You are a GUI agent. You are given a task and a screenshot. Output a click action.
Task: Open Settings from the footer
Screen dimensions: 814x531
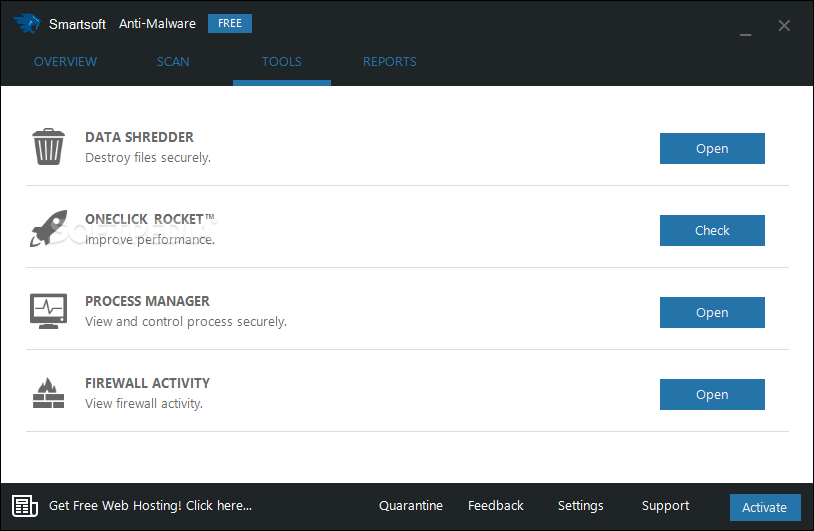(x=580, y=506)
